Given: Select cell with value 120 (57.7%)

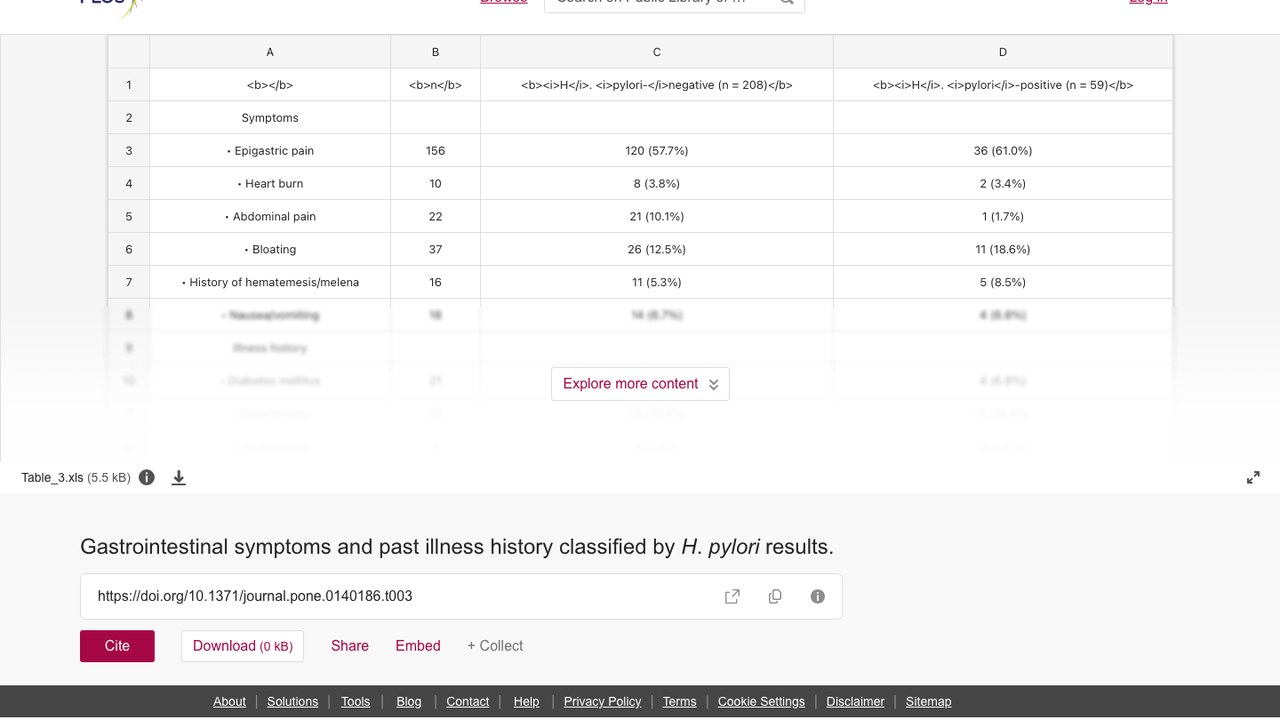Looking at the screenshot, I should [657, 151].
